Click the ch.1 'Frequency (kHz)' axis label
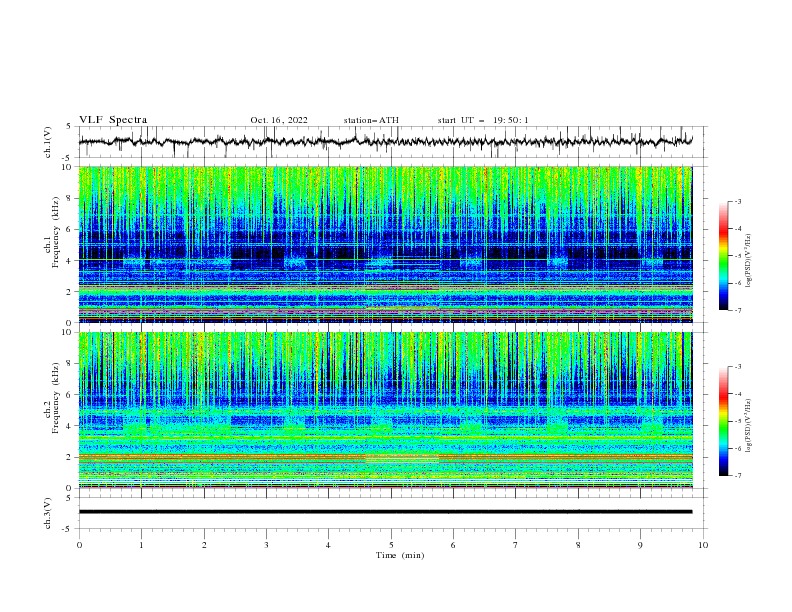The image size is (792, 612). pyautogui.click(x=55, y=233)
